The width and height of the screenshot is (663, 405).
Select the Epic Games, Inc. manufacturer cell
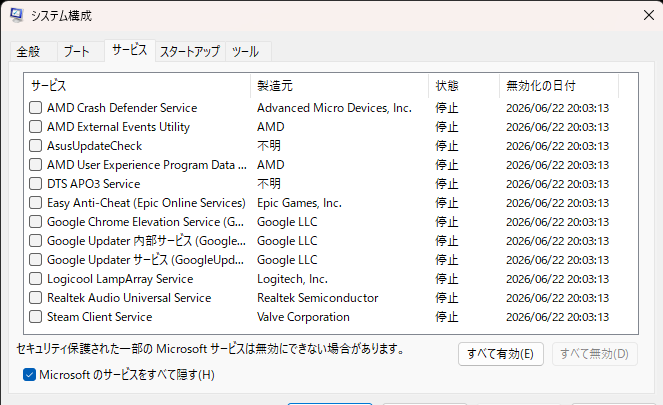coord(299,203)
